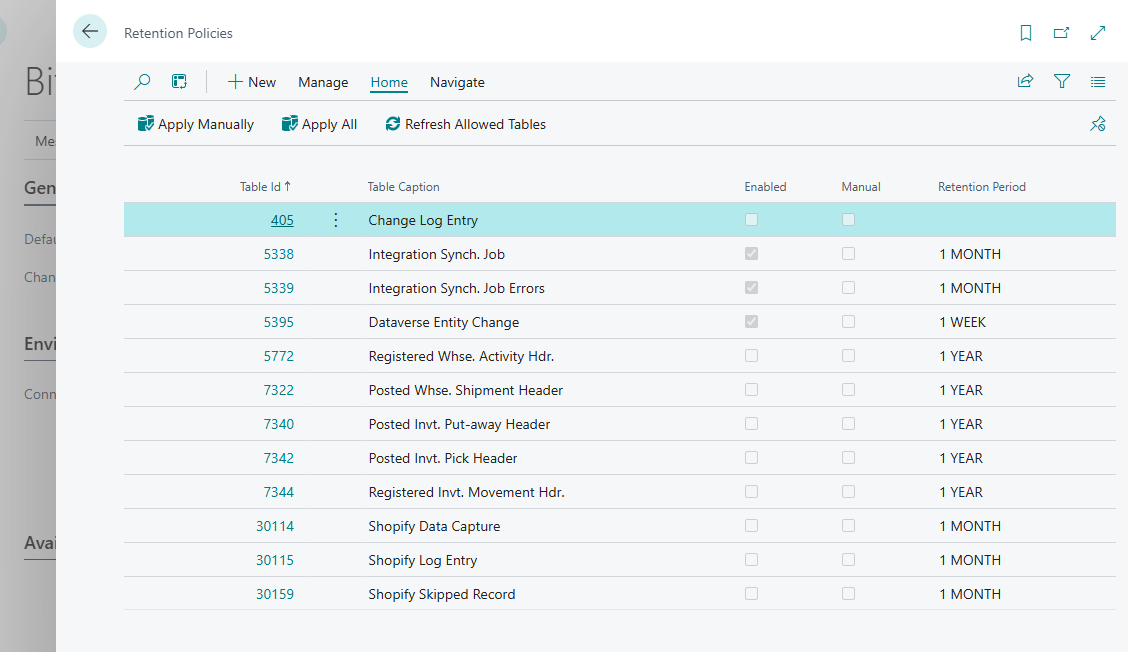Image resolution: width=1128 pixels, height=652 pixels.
Task: Sort by Table Id column header
Action: click(265, 186)
